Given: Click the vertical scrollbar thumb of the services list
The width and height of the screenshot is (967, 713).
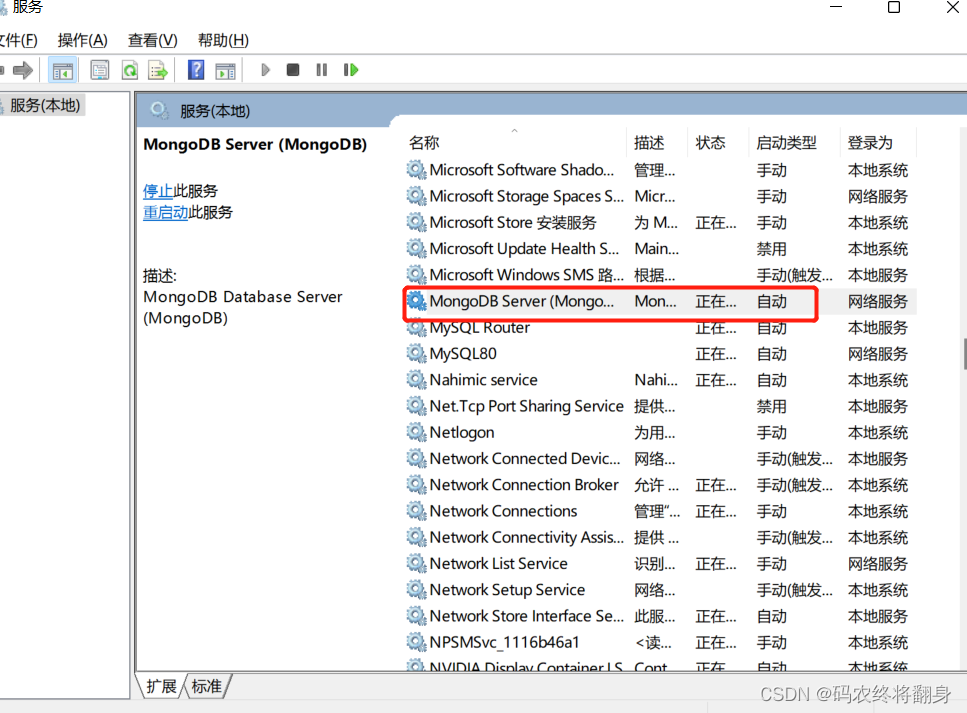Looking at the screenshot, I should pyautogui.click(x=964, y=353).
